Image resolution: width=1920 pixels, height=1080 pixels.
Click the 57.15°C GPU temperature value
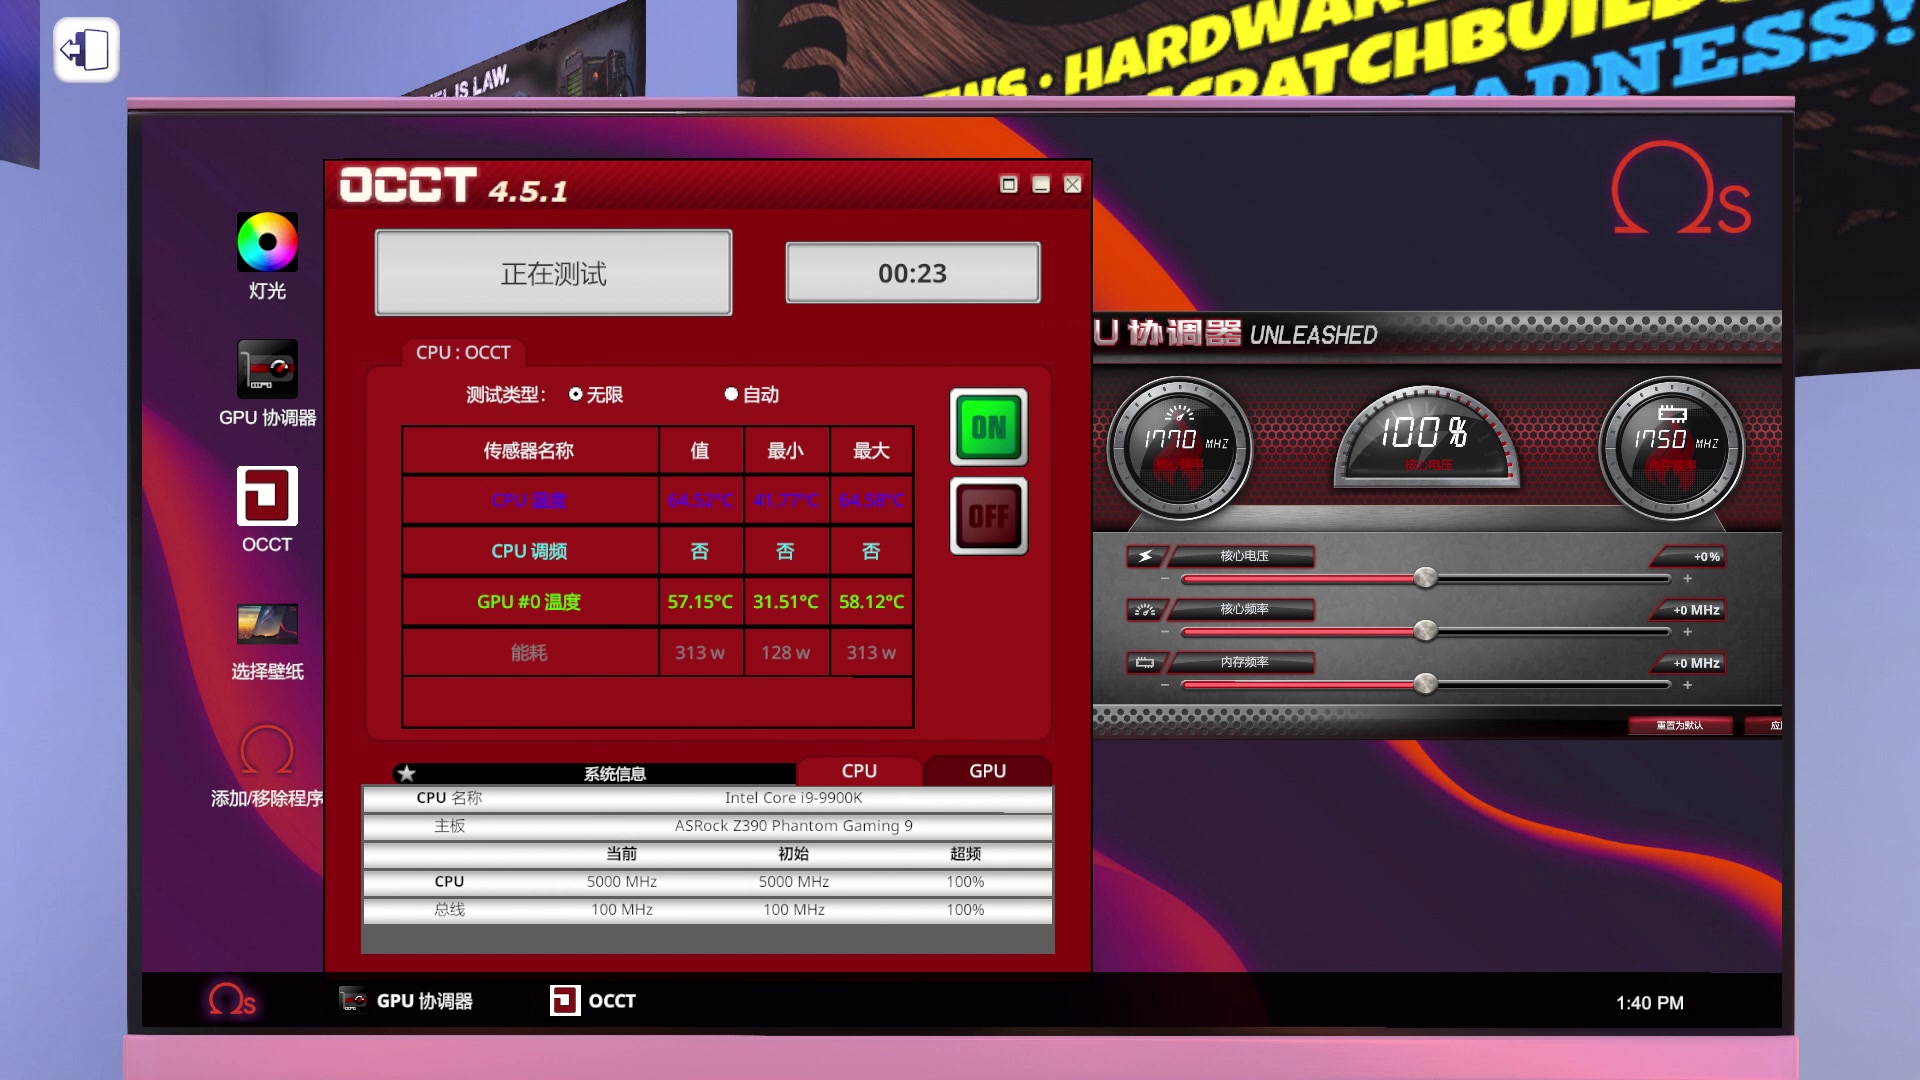click(x=700, y=602)
